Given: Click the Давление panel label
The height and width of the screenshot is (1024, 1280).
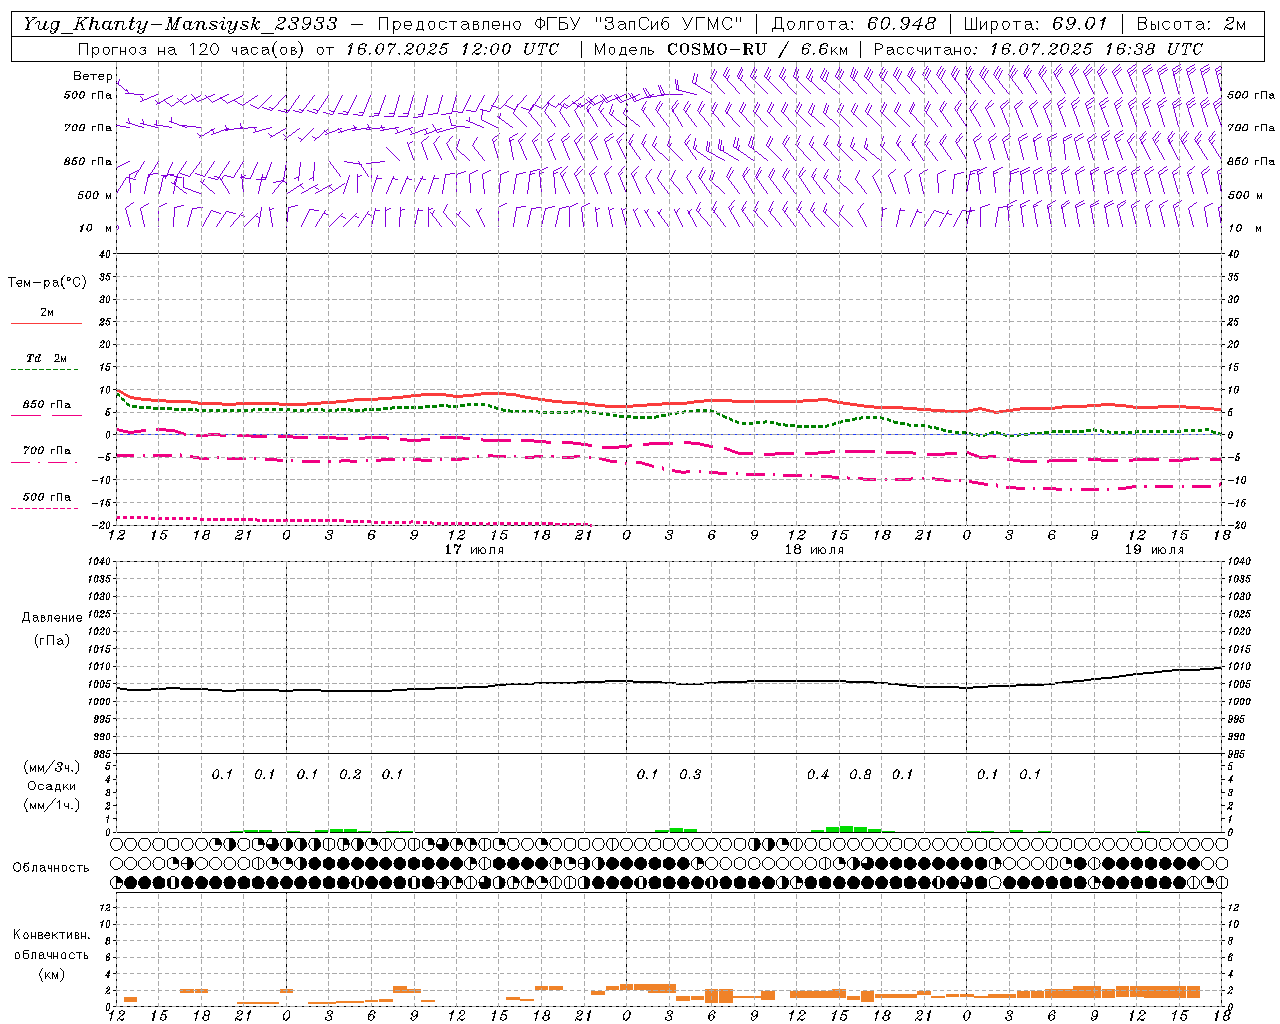Looking at the screenshot, I should pyautogui.click(x=52, y=618).
